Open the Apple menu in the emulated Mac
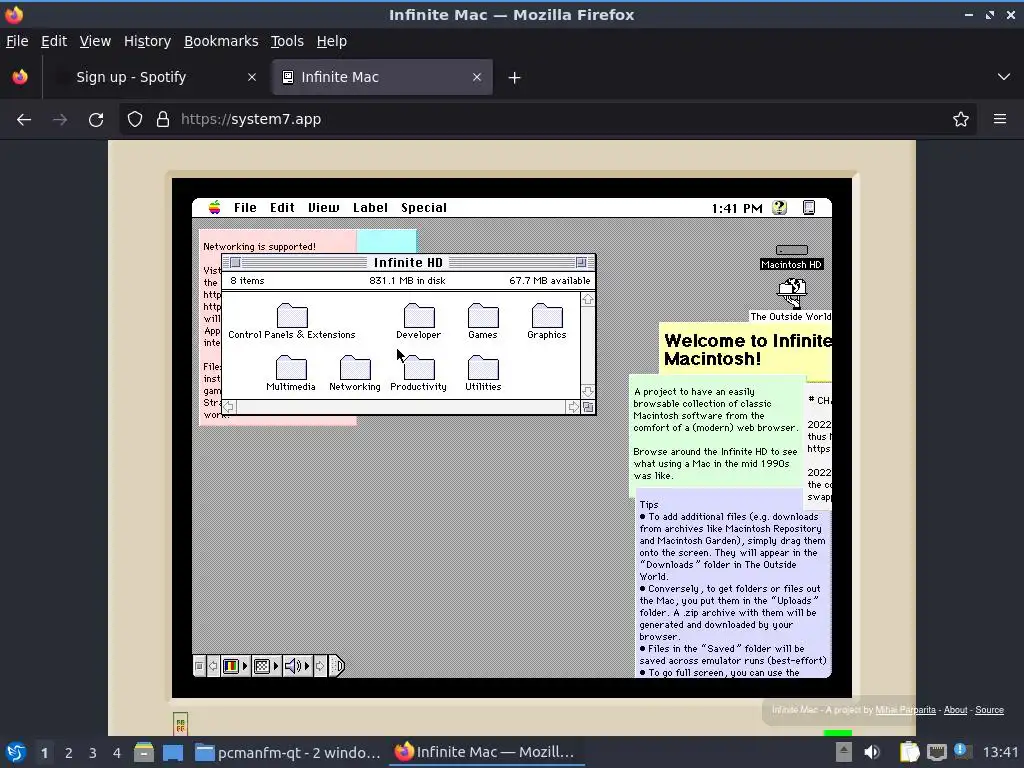Image resolution: width=1024 pixels, height=768 pixels. pyautogui.click(x=214, y=208)
